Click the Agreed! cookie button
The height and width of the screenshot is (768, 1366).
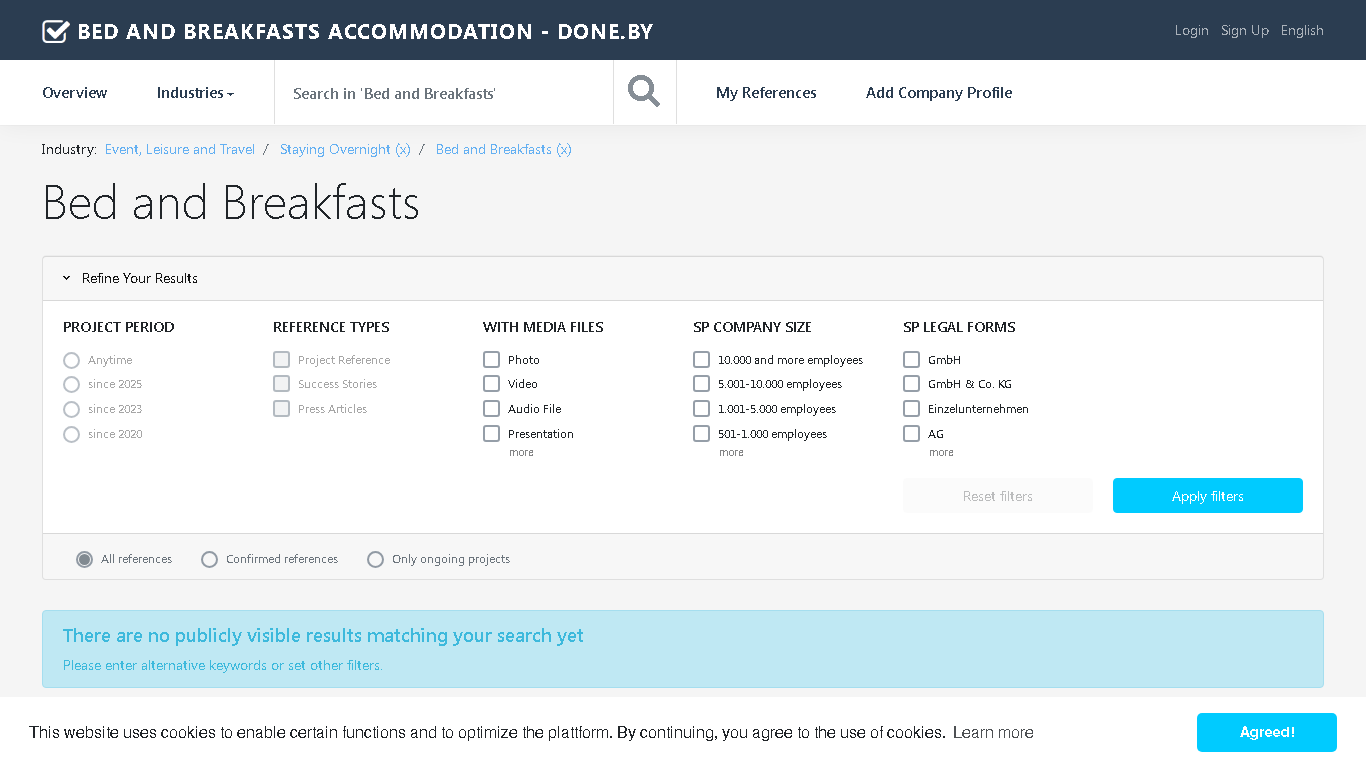coord(1267,733)
